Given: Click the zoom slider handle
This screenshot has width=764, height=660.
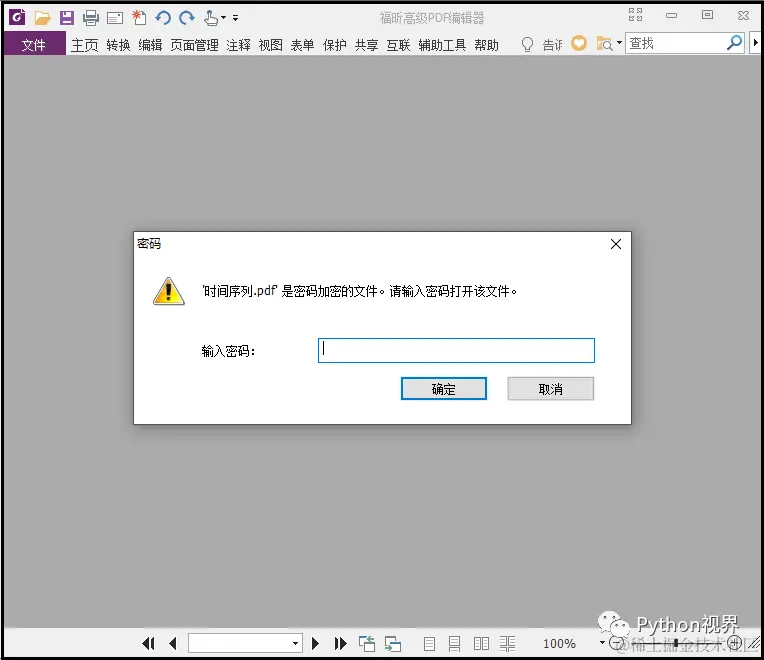Looking at the screenshot, I should (676, 644).
